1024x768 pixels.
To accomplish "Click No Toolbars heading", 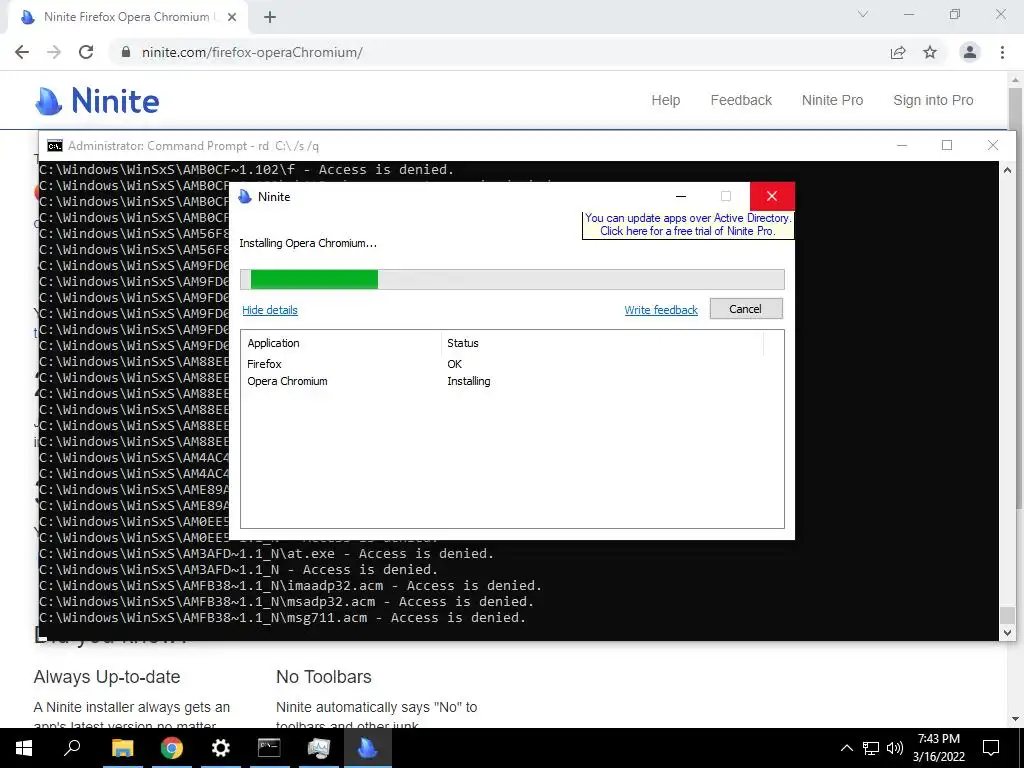I will tap(323, 677).
